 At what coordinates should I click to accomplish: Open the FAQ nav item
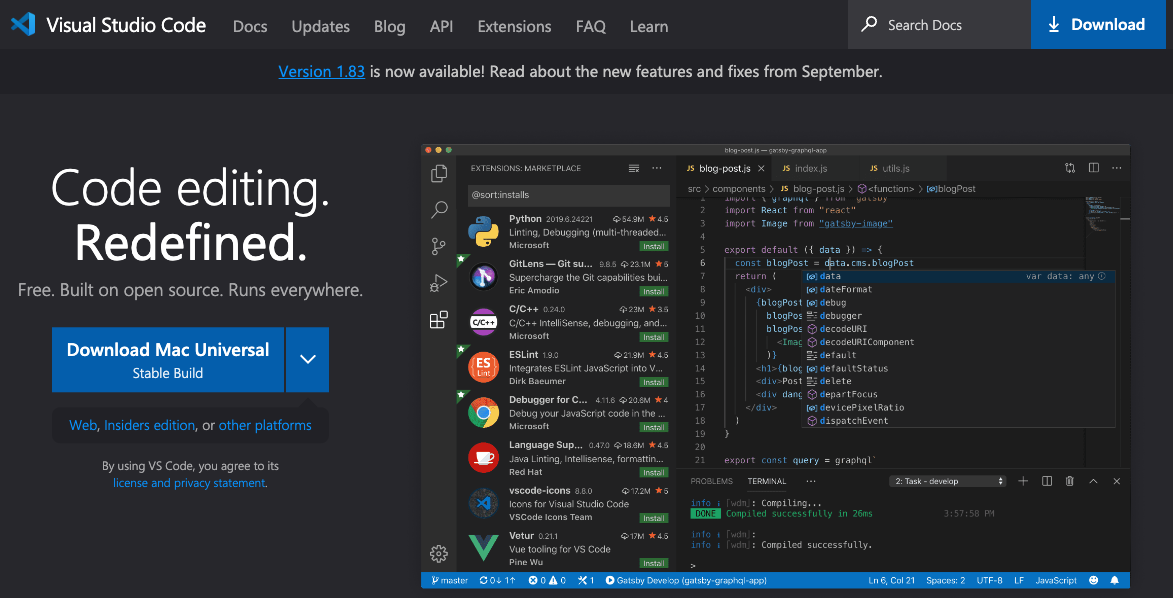point(591,26)
